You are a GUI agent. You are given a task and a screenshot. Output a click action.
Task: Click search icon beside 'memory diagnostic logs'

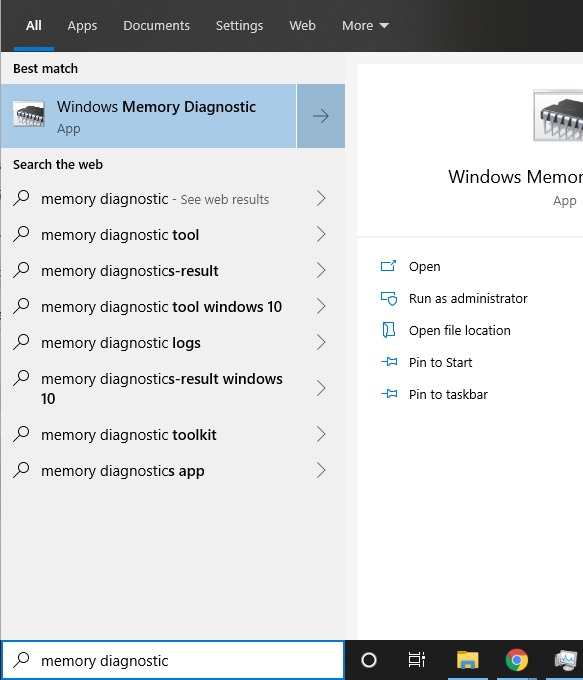point(21,342)
